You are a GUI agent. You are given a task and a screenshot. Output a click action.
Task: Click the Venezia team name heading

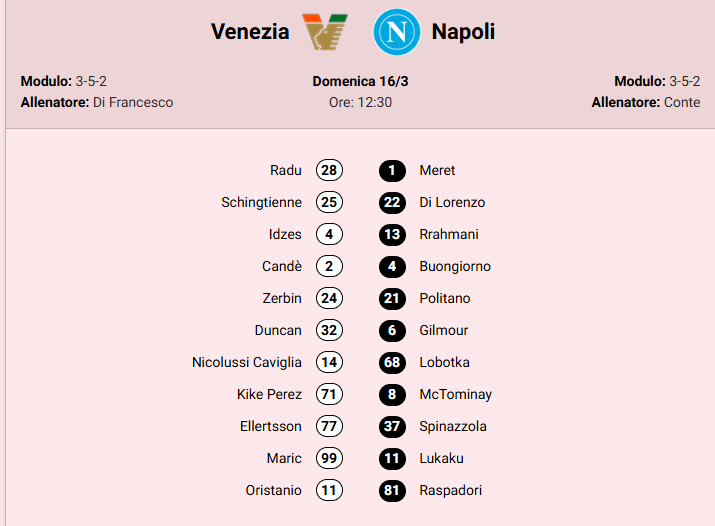click(x=250, y=32)
